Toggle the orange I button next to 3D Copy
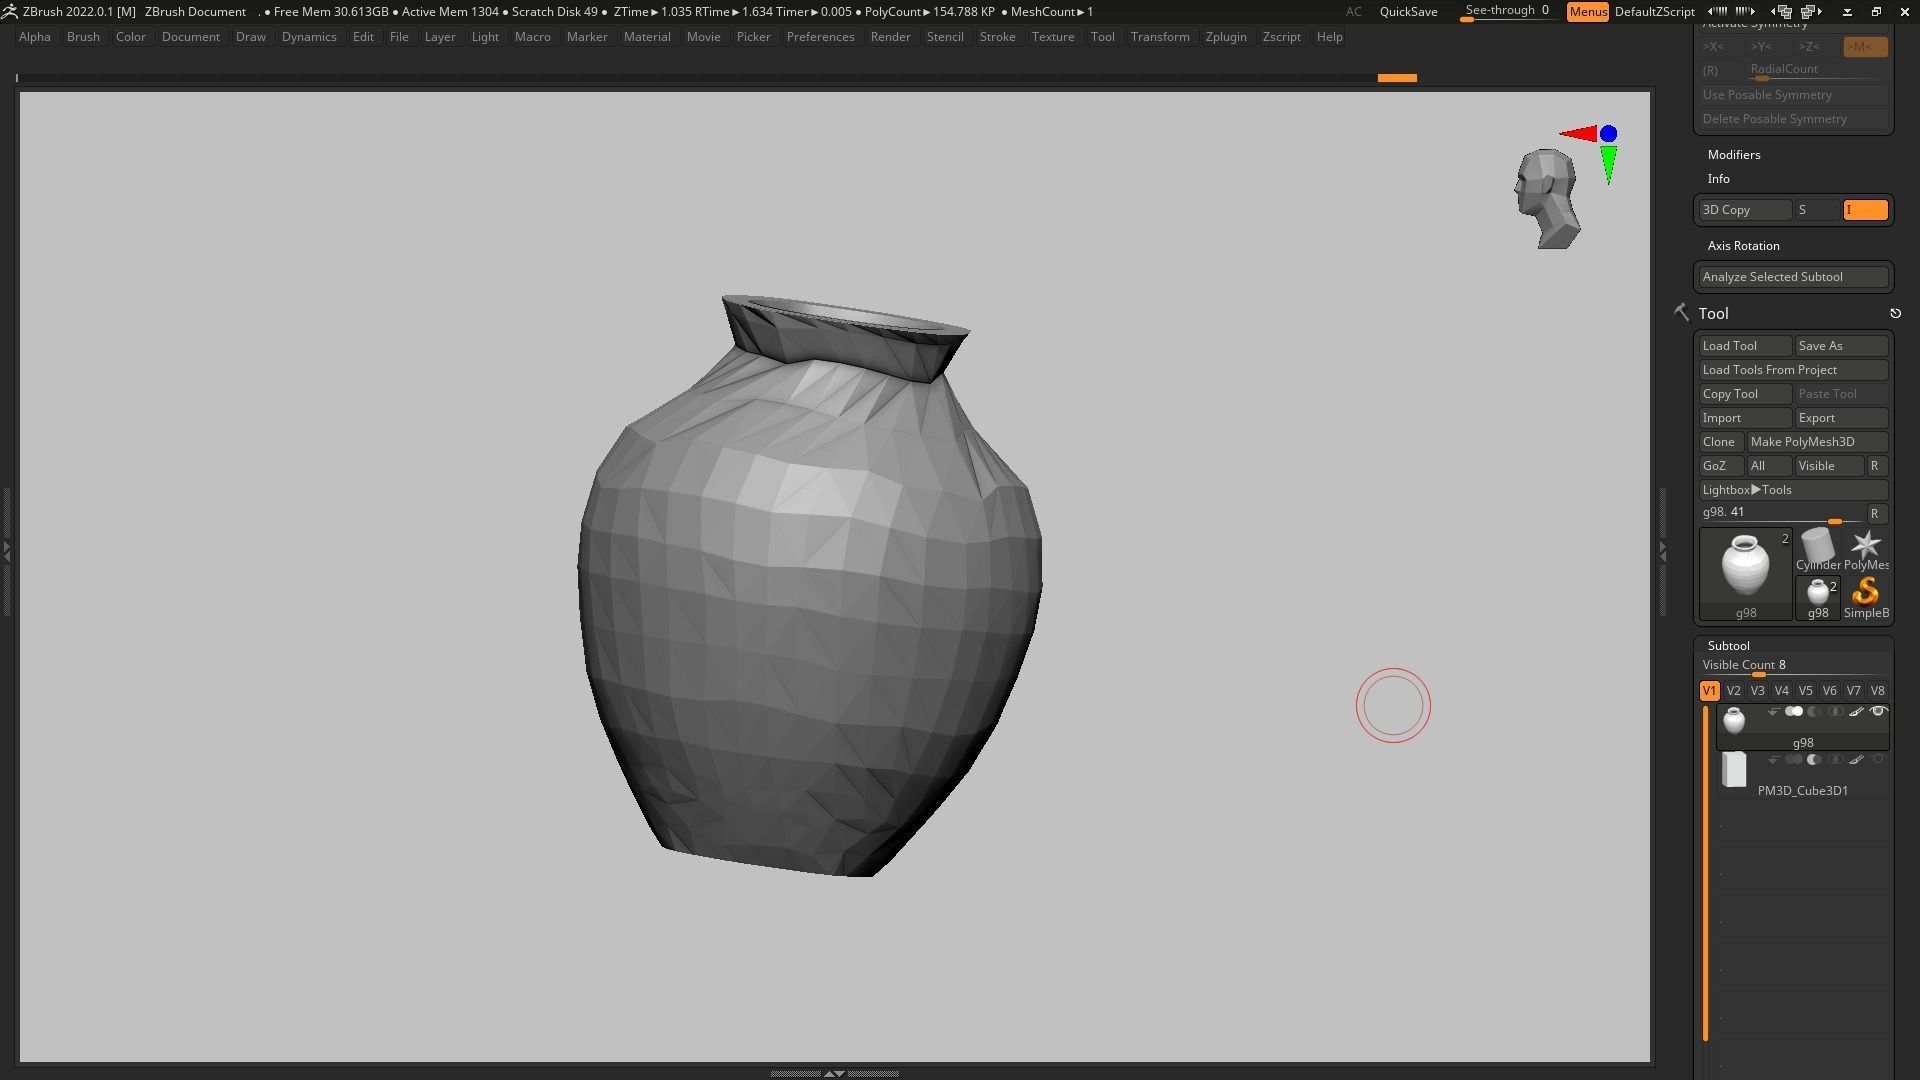The height and width of the screenshot is (1080, 1920). (1865, 210)
